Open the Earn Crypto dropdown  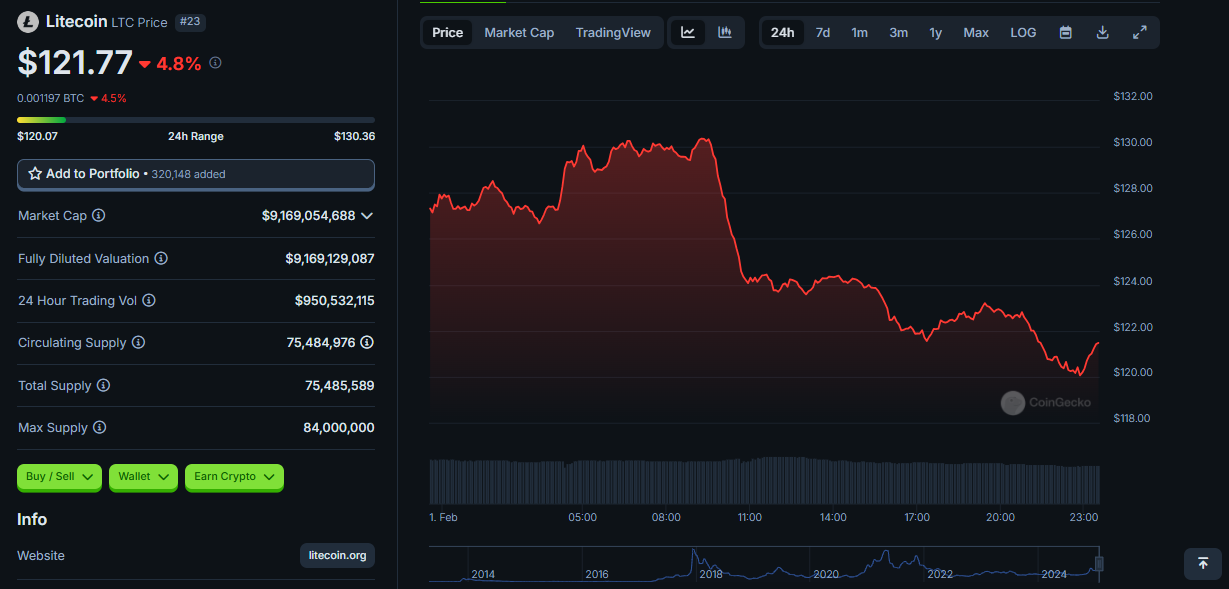coord(234,477)
